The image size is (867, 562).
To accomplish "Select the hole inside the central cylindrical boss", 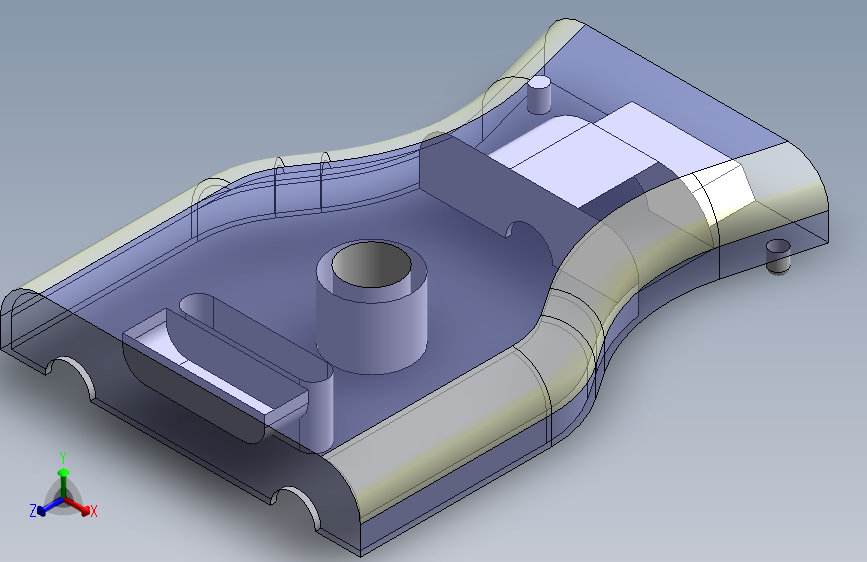I will [x=371, y=266].
